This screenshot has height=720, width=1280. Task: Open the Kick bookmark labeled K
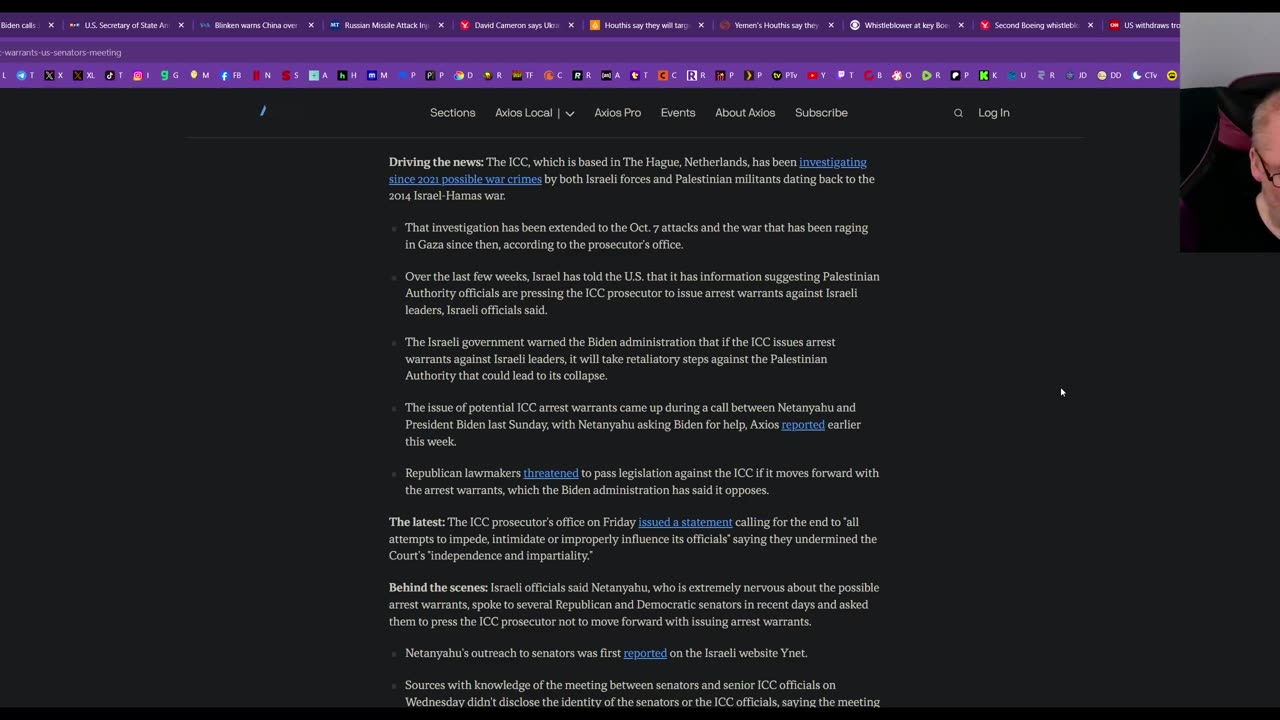click(x=988, y=75)
